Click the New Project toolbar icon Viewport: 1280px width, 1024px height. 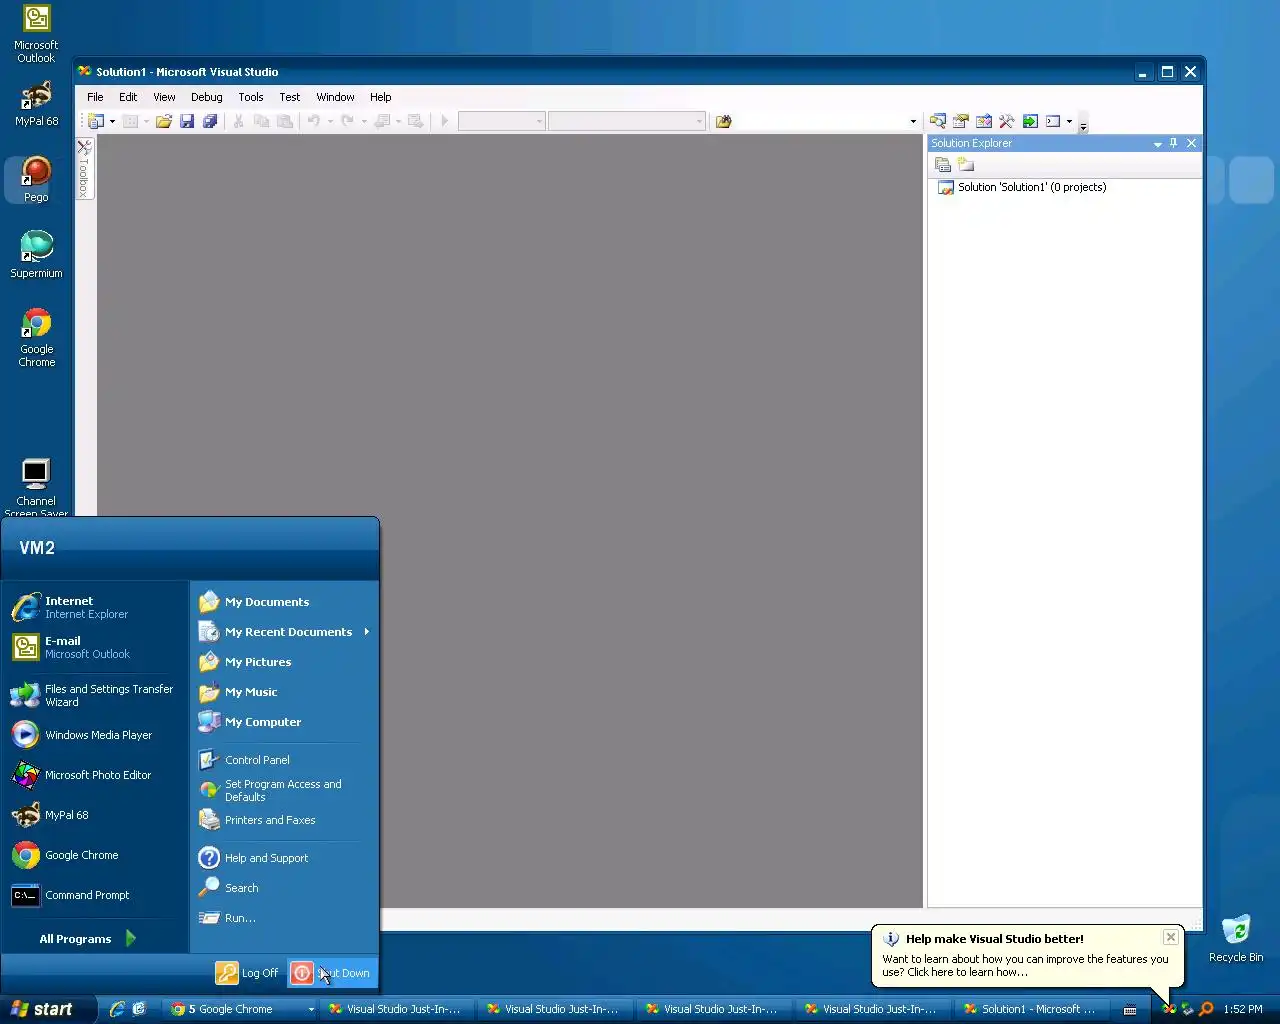(x=96, y=121)
